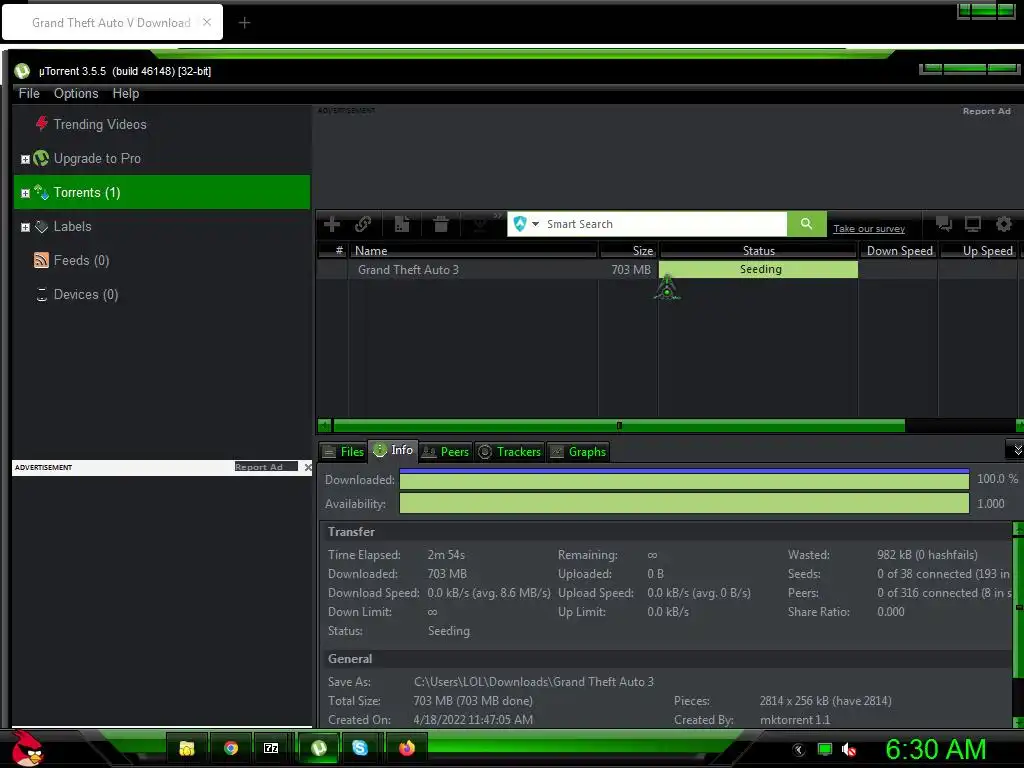1024x768 pixels.
Task: Select Upgrade to Pro in the sidebar
Action: coord(97,158)
